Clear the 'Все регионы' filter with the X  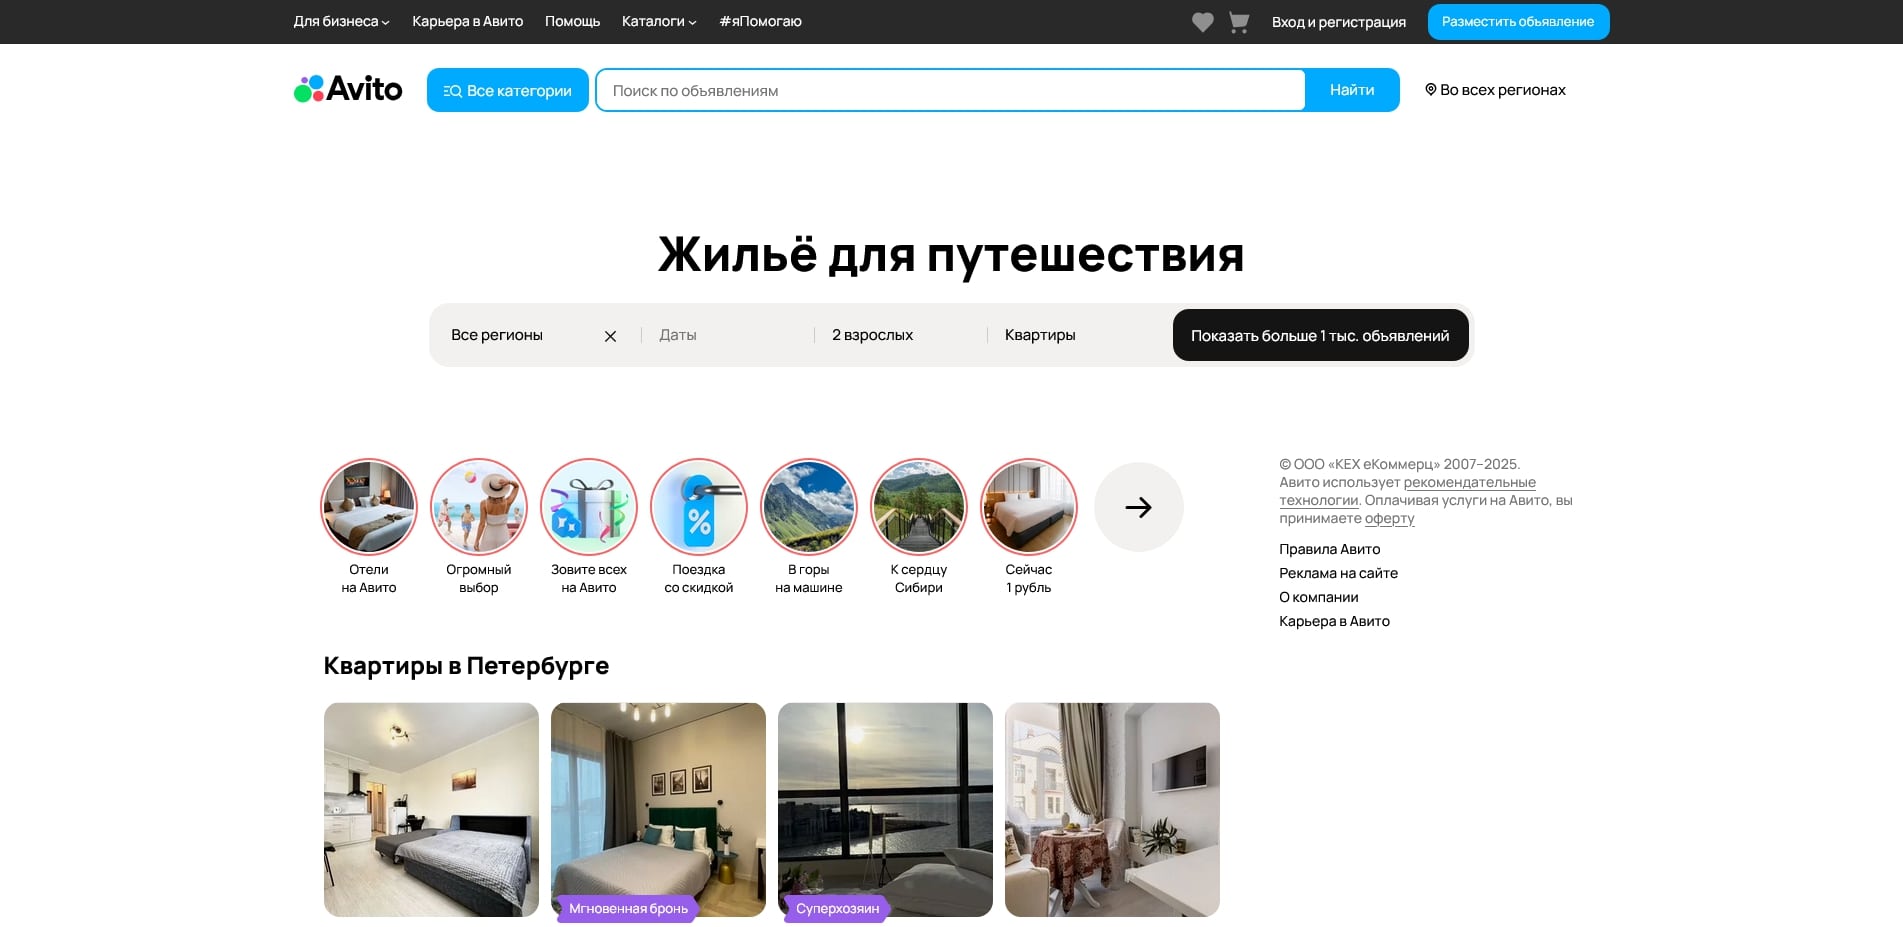click(610, 335)
